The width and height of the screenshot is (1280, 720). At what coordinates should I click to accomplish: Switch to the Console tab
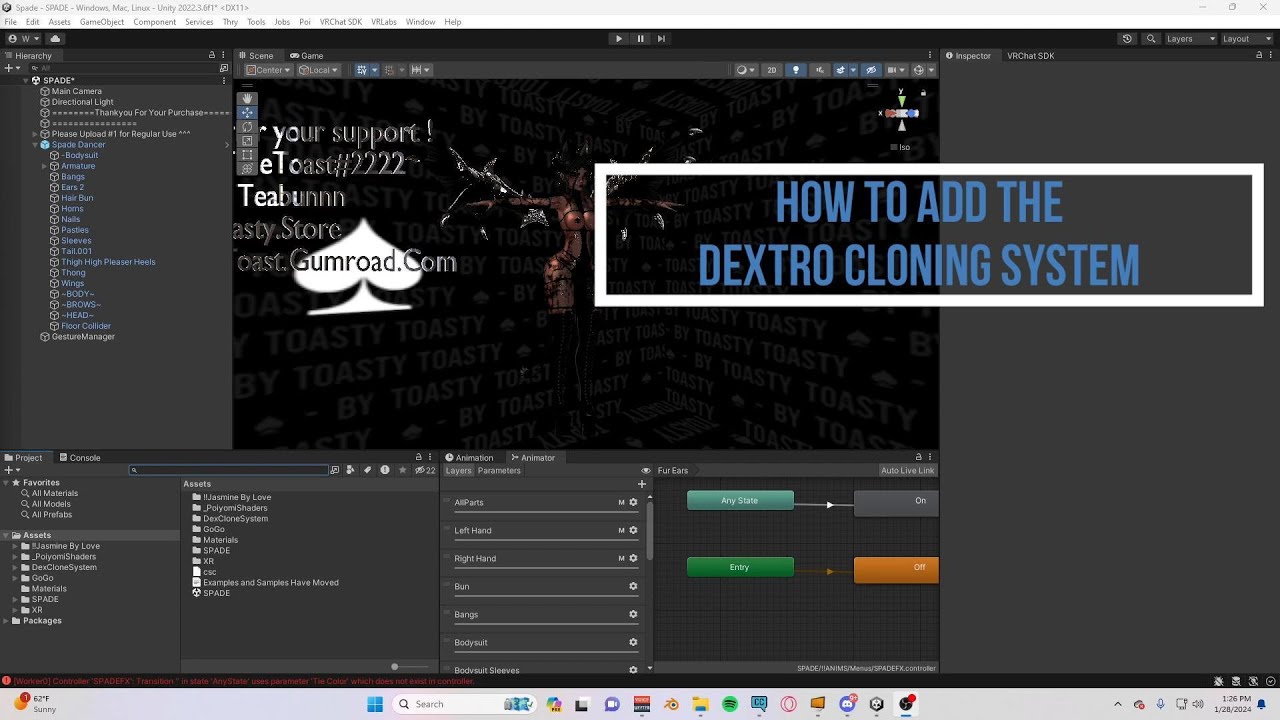tap(80, 458)
